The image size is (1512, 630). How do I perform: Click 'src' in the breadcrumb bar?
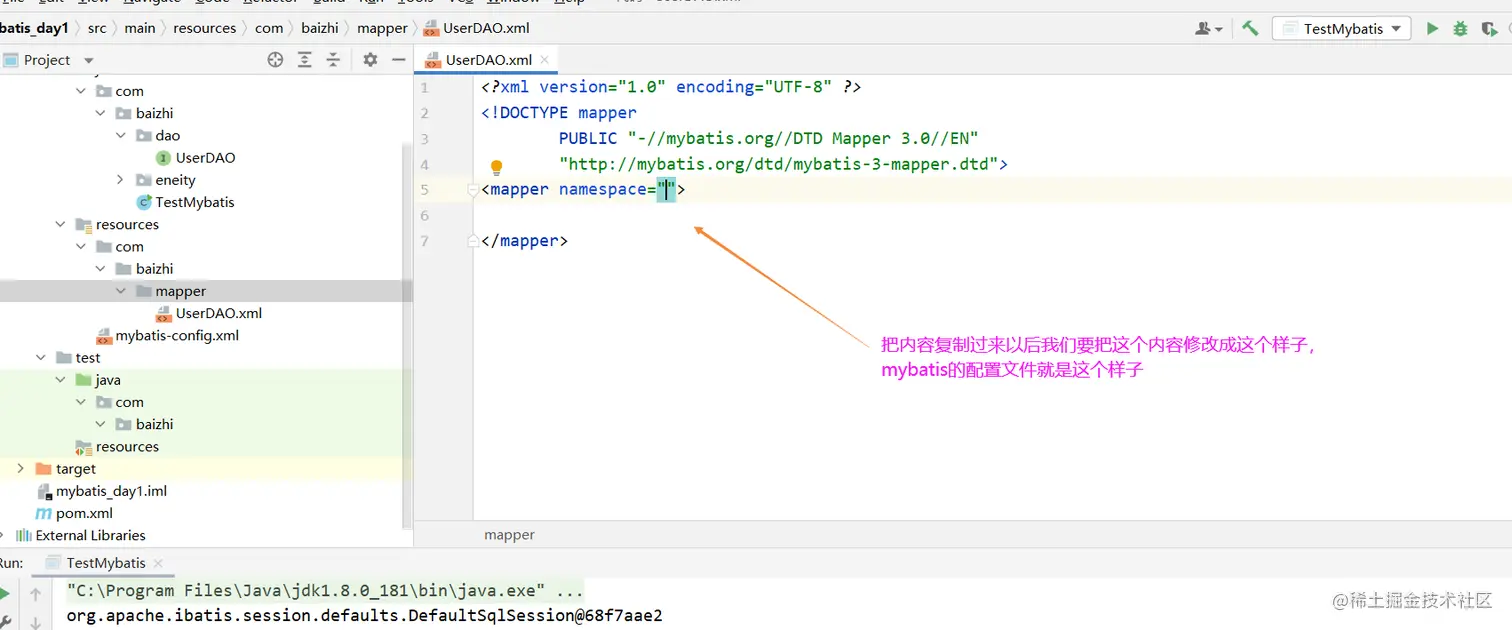(x=97, y=28)
